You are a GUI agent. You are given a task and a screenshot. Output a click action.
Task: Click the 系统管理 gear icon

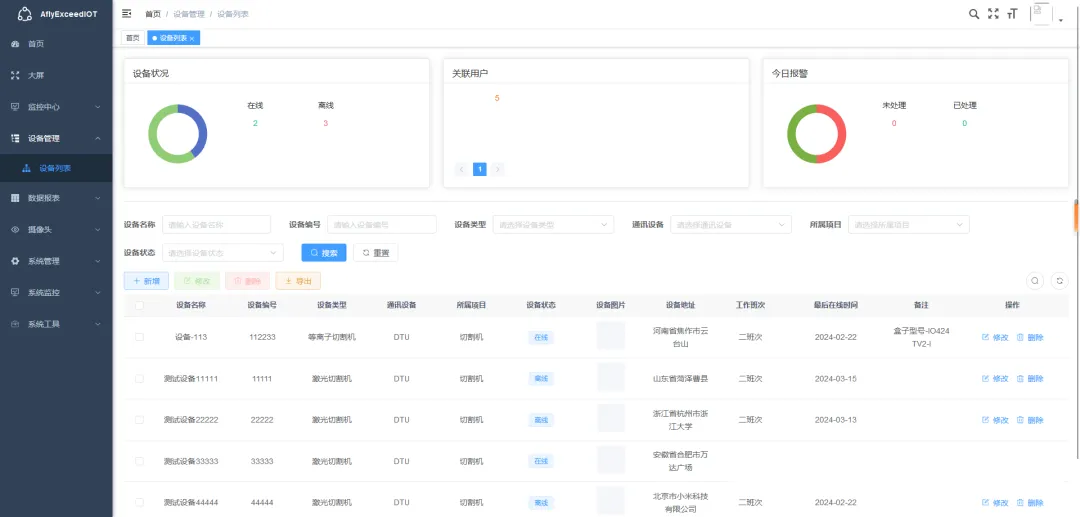click(x=15, y=262)
